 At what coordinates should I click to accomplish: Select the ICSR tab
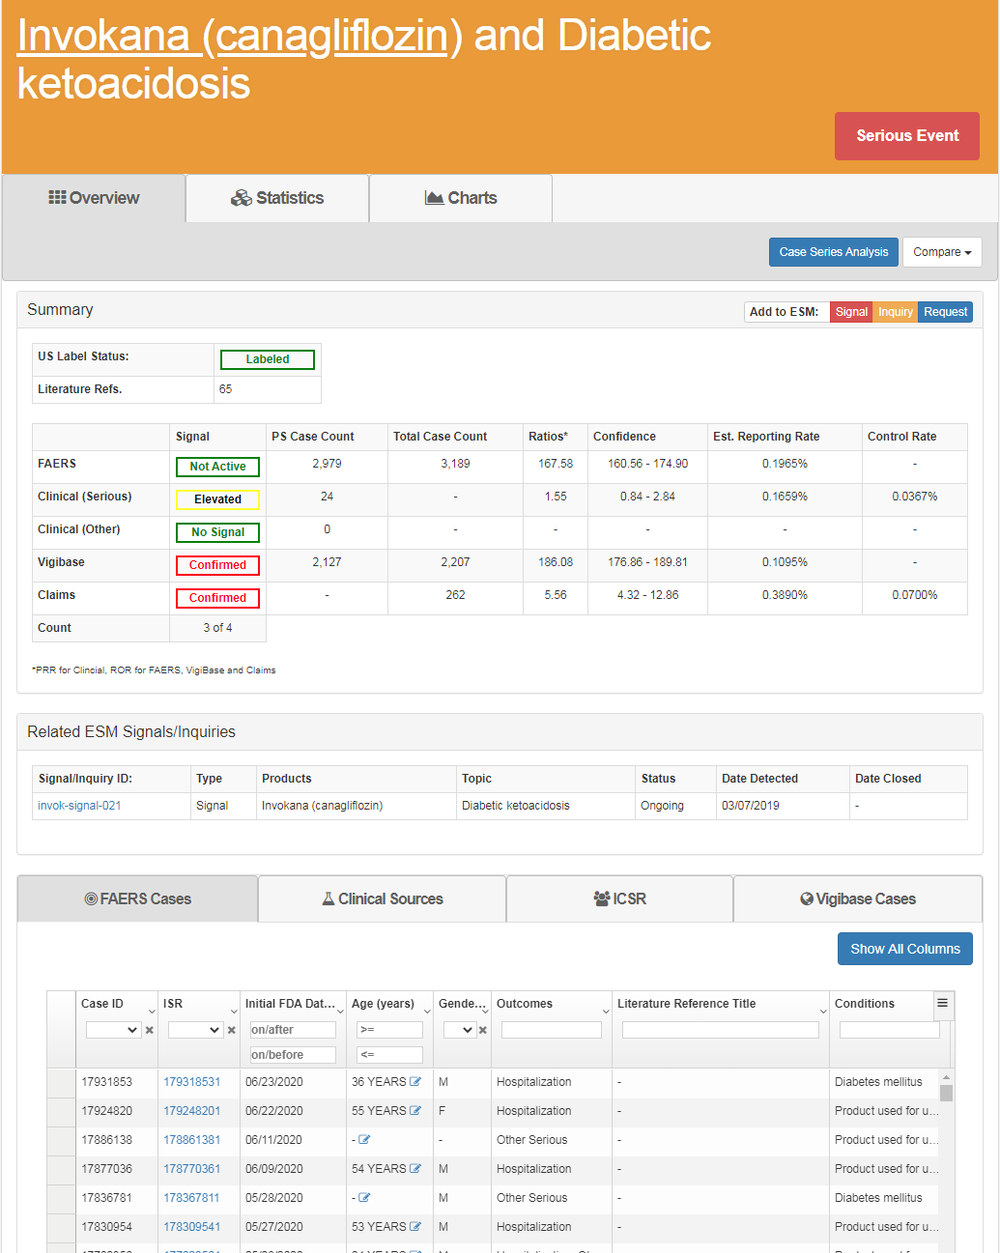coord(620,899)
